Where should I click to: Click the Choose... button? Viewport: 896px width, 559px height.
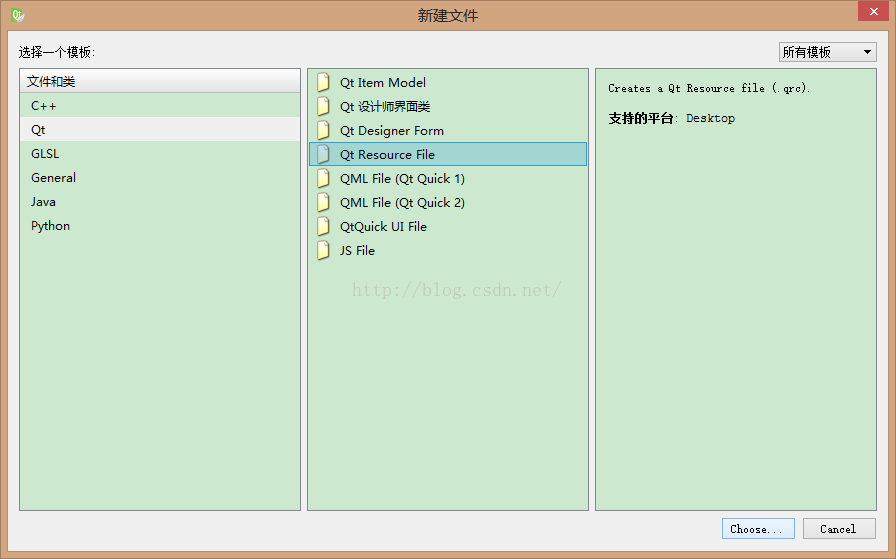pyautogui.click(x=758, y=529)
